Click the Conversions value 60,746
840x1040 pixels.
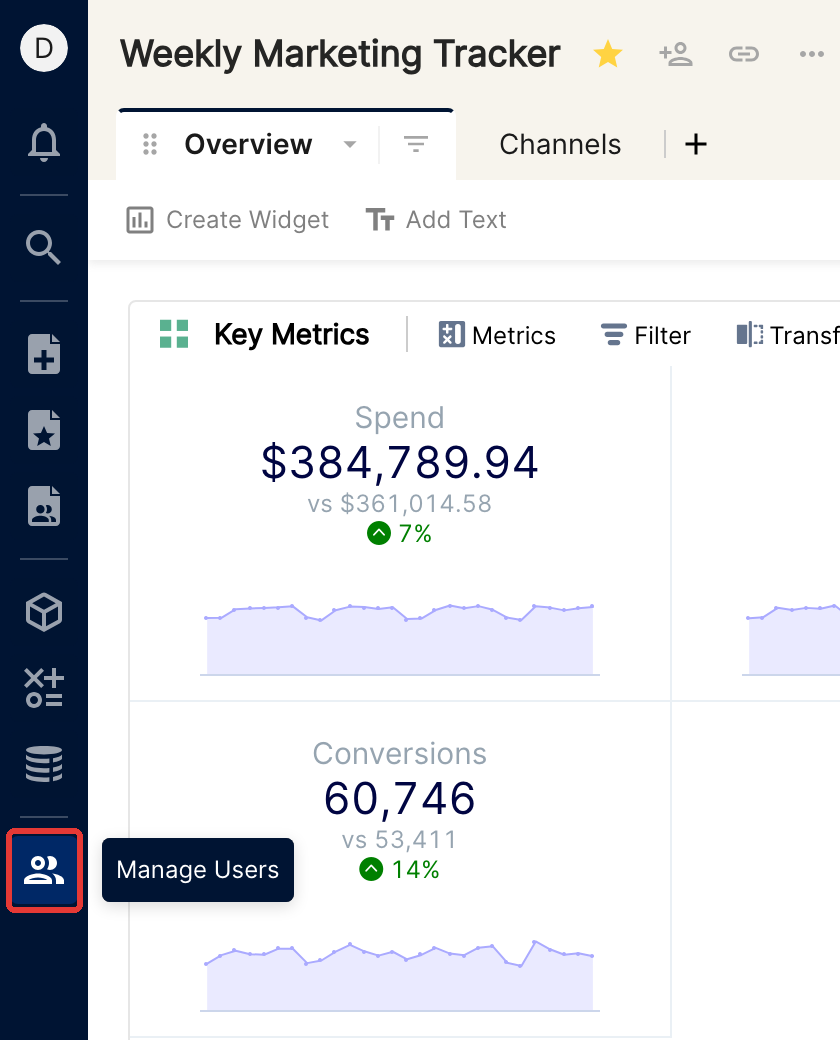pyautogui.click(x=399, y=798)
